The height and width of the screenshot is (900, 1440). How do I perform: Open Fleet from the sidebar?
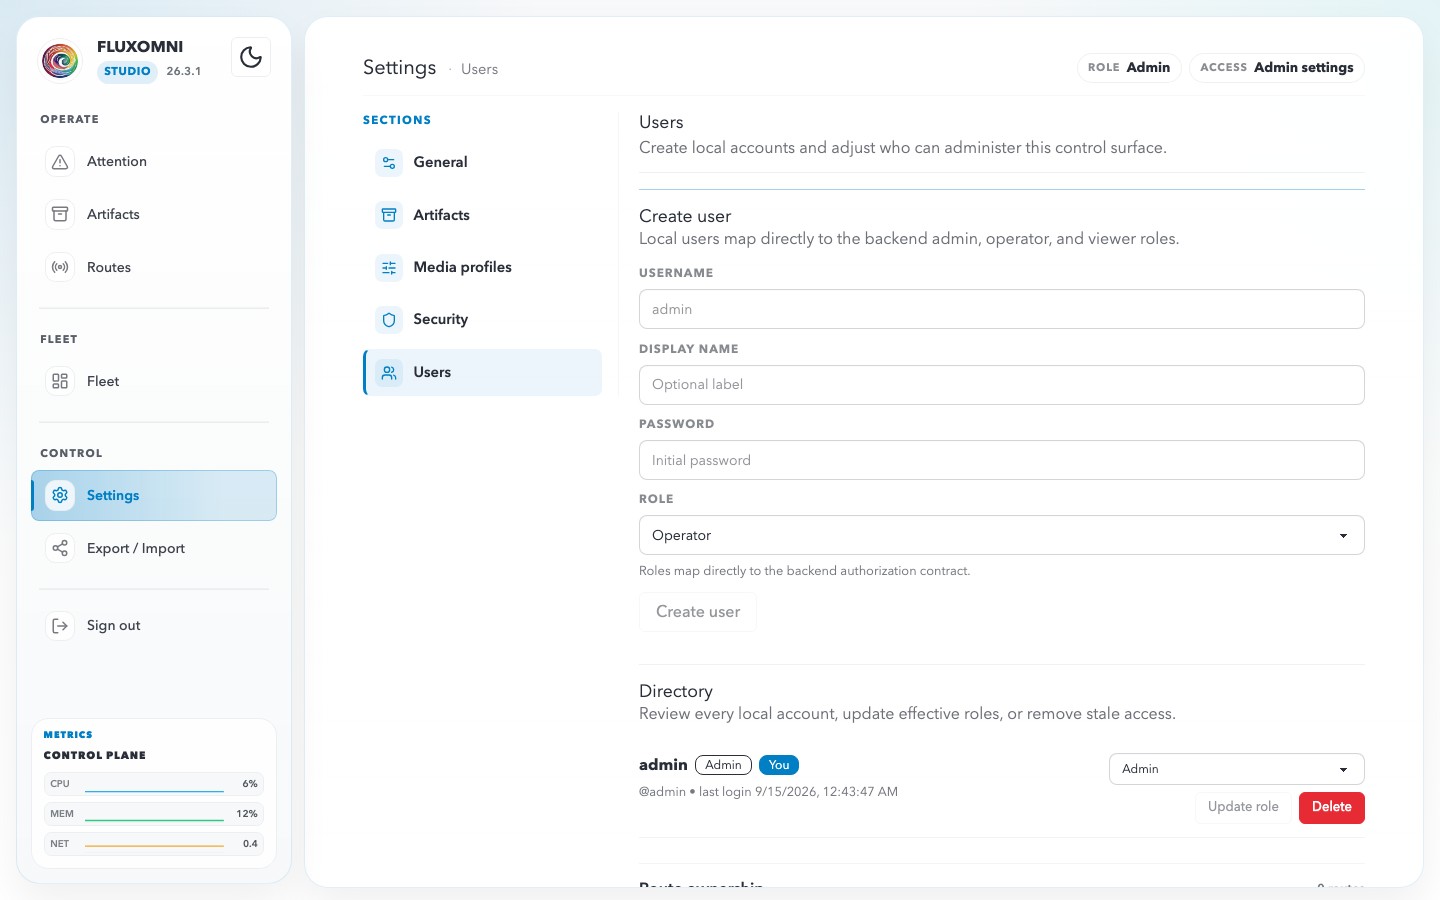(154, 382)
